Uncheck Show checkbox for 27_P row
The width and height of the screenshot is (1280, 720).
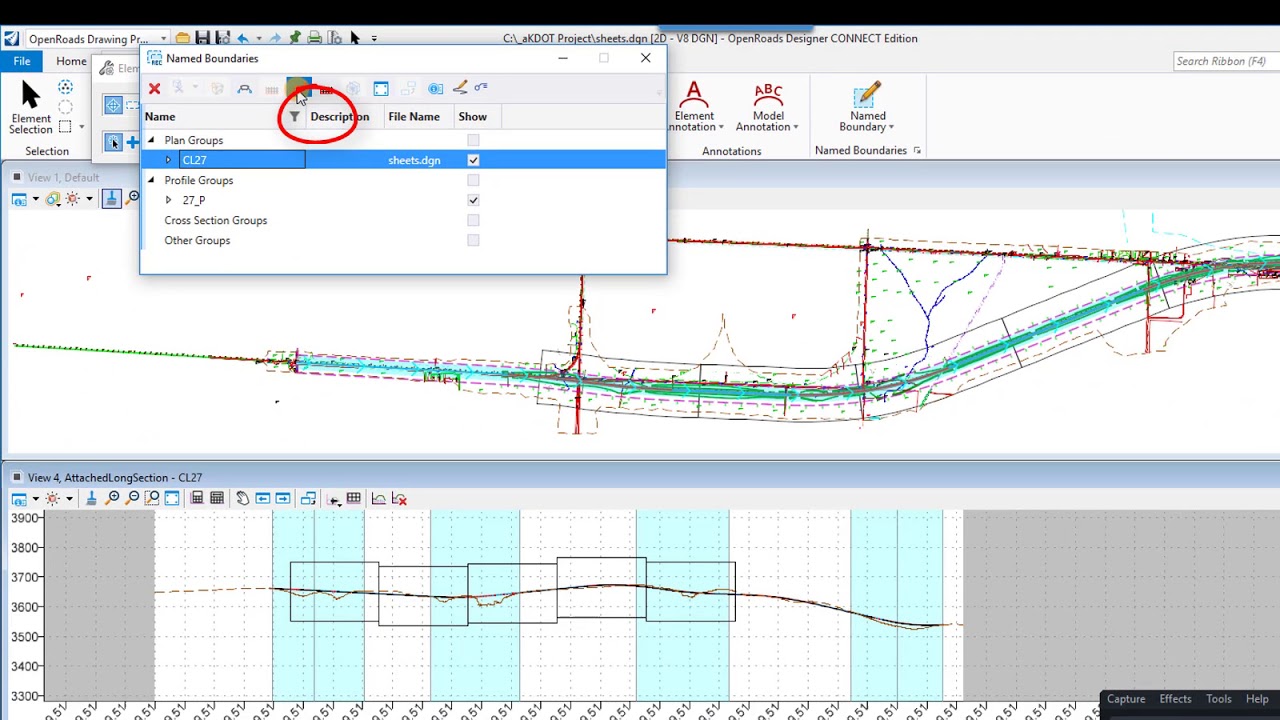[x=473, y=200]
